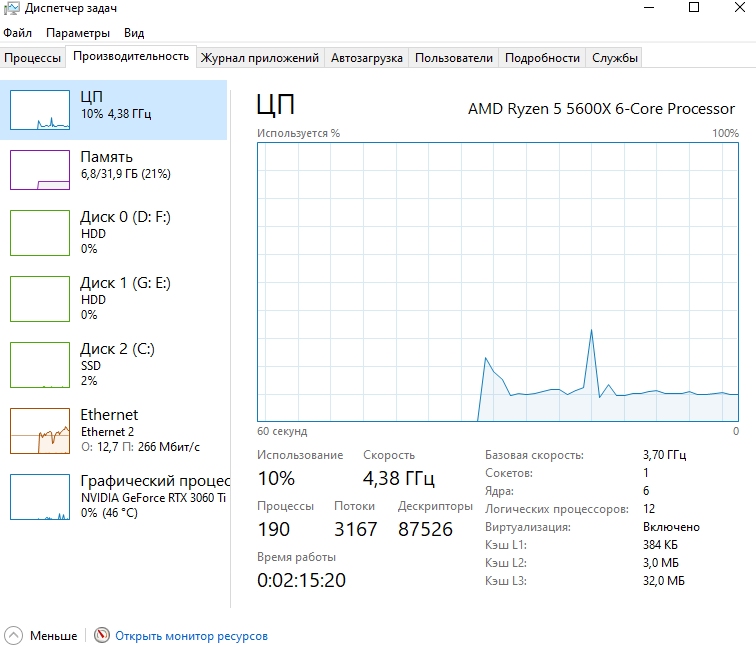This screenshot has width=756, height=647.
Task: Open the Службы tab
Action: click(x=615, y=58)
